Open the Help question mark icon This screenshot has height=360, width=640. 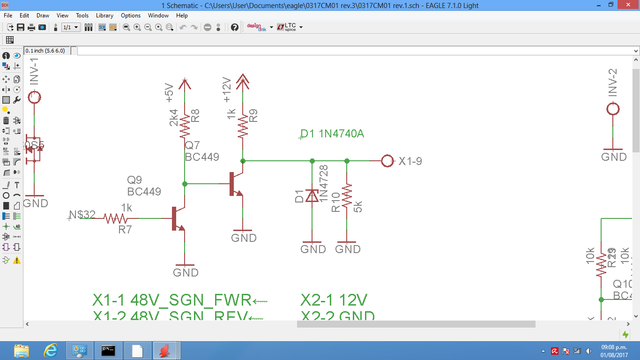[234, 27]
